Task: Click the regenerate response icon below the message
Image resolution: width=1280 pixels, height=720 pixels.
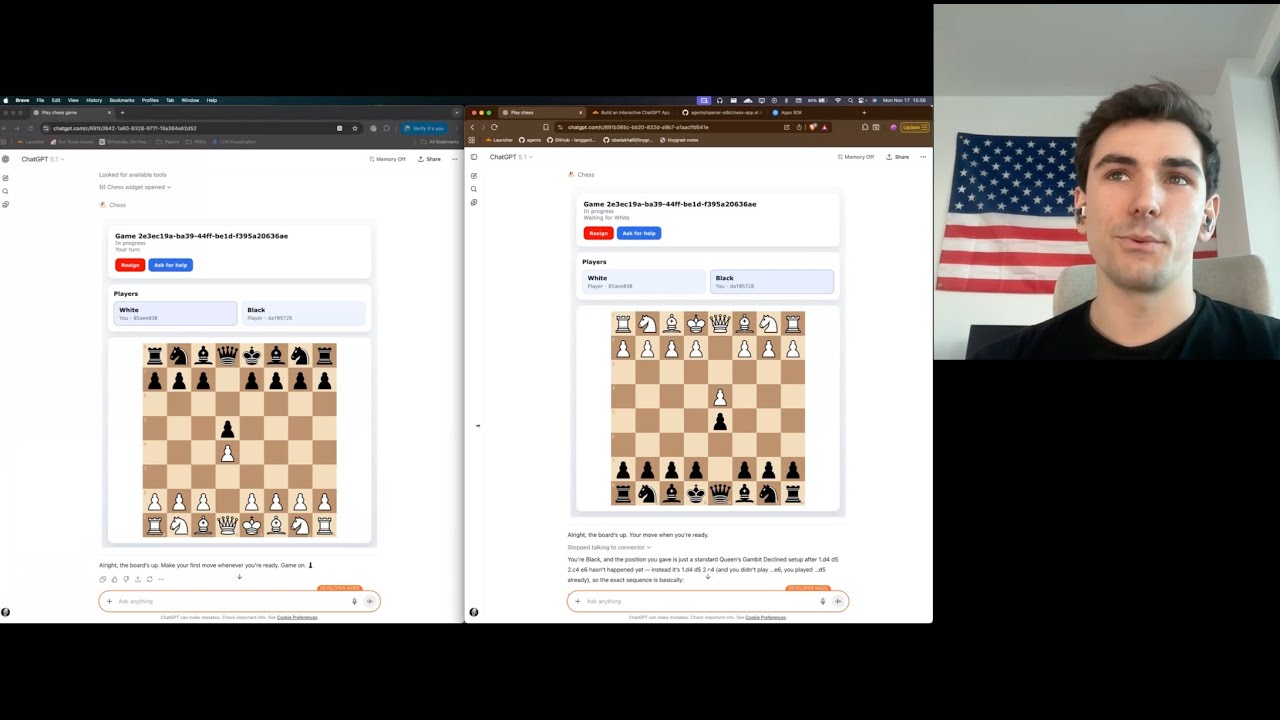Action: pos(150,579)
